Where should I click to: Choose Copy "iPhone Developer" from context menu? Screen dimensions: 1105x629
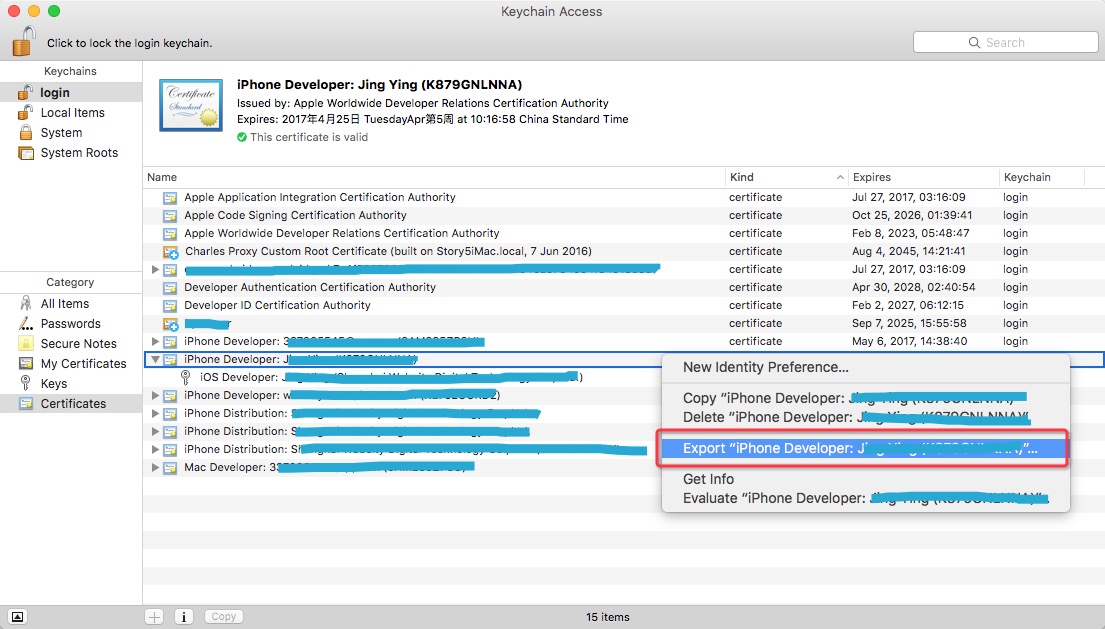(x=865, y=398)
